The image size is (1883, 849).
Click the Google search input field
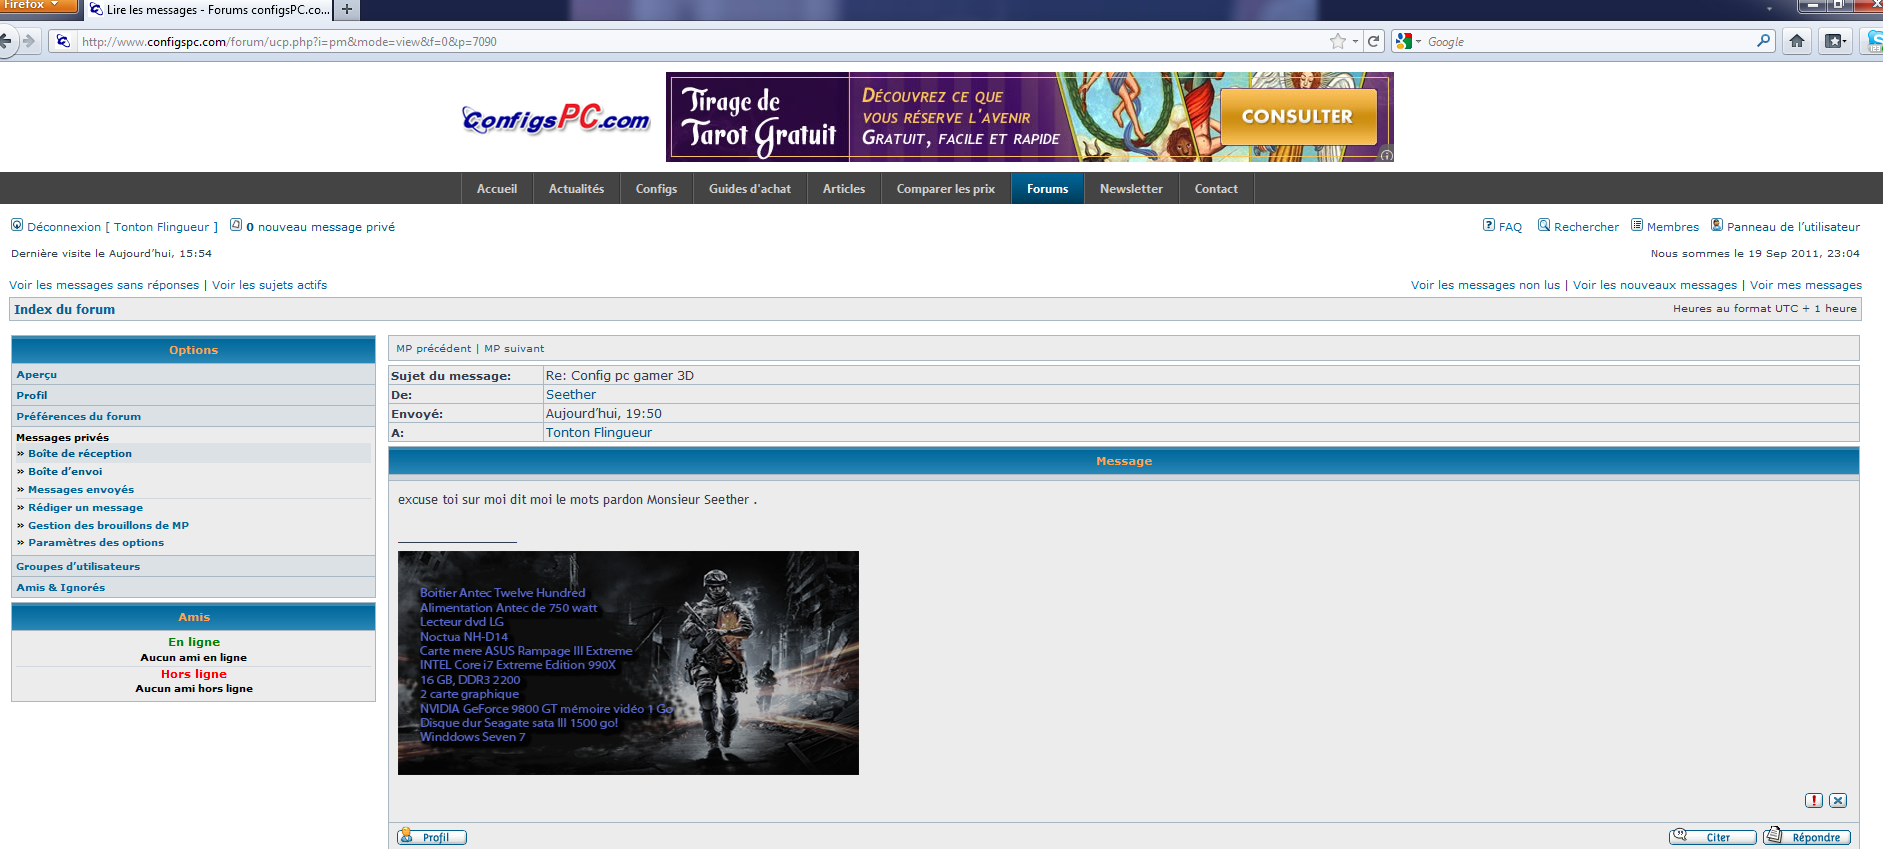[x=1588, y=41]
